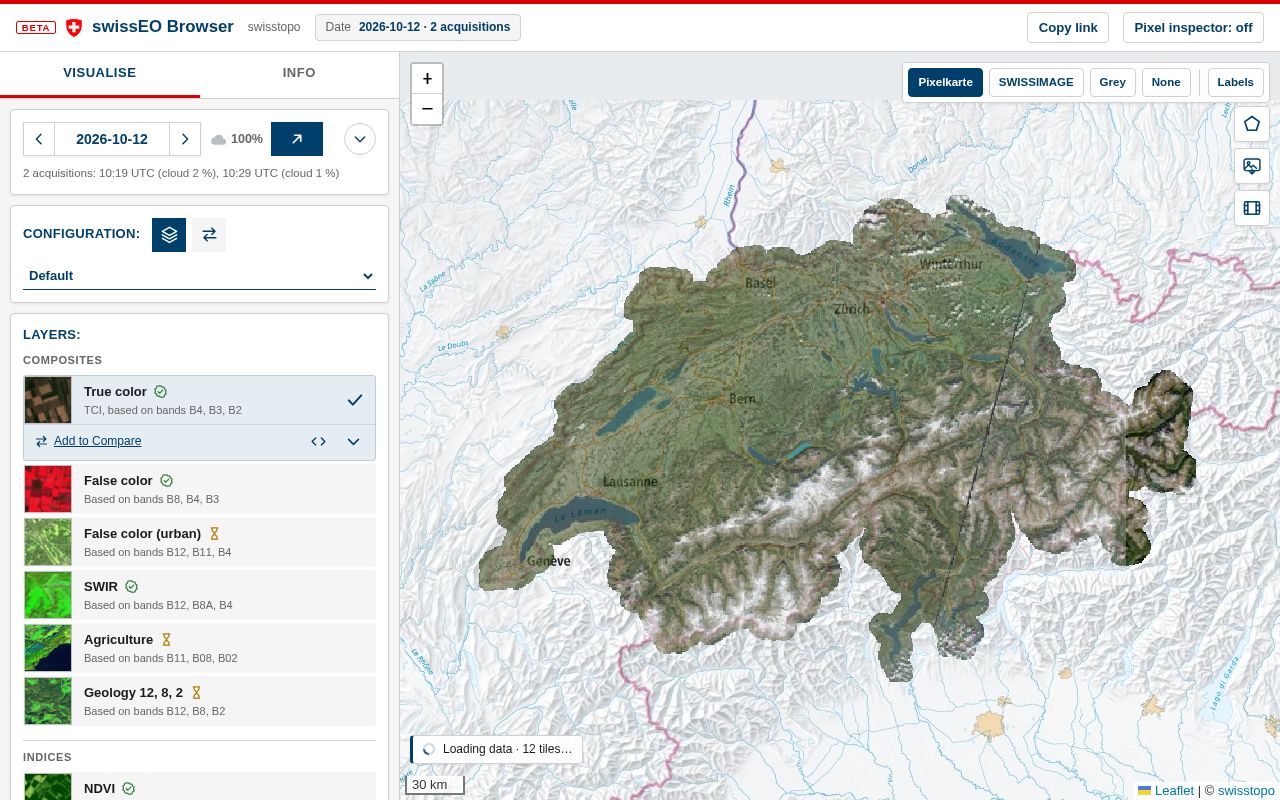
Task: Click True color availability check icon
Action: pyautogui.click(x=160, y=392)
